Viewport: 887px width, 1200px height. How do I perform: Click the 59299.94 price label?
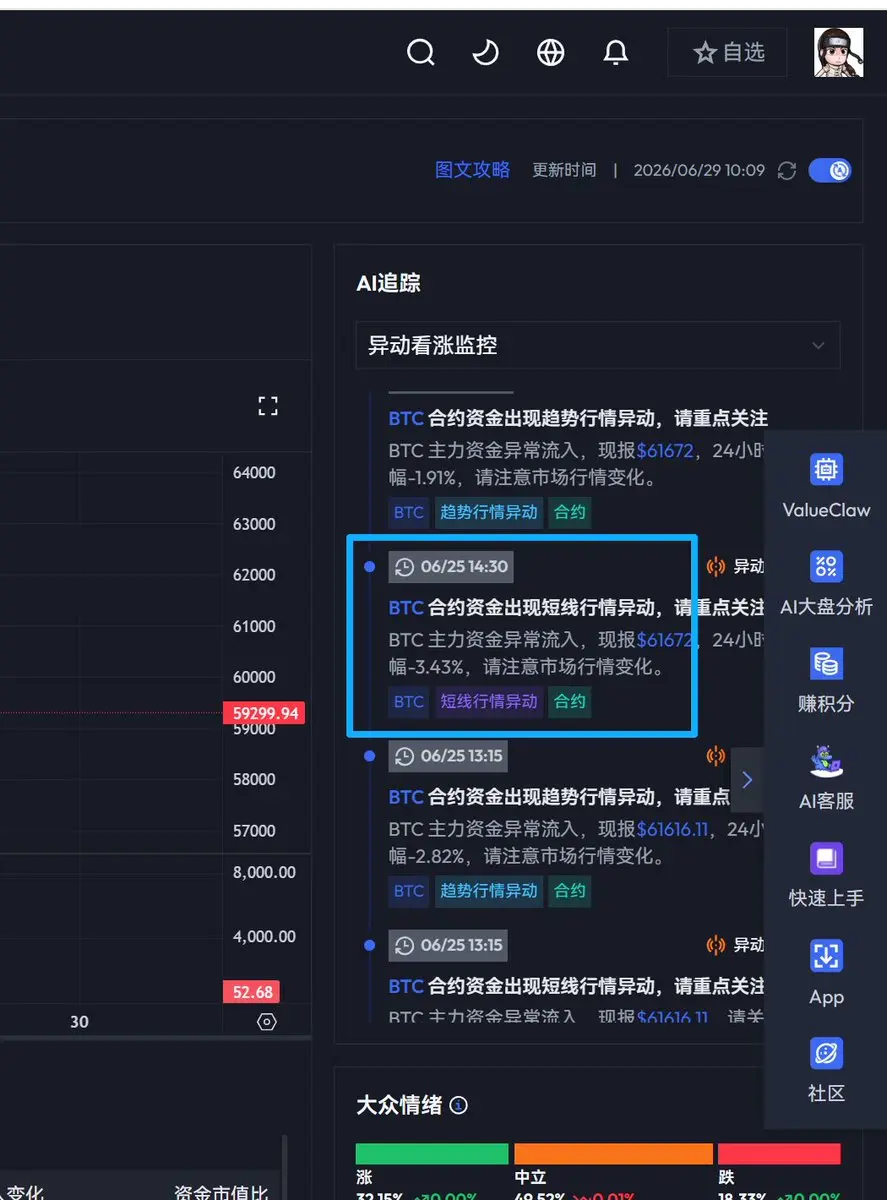pyautogui.click(x=265, y=713)
